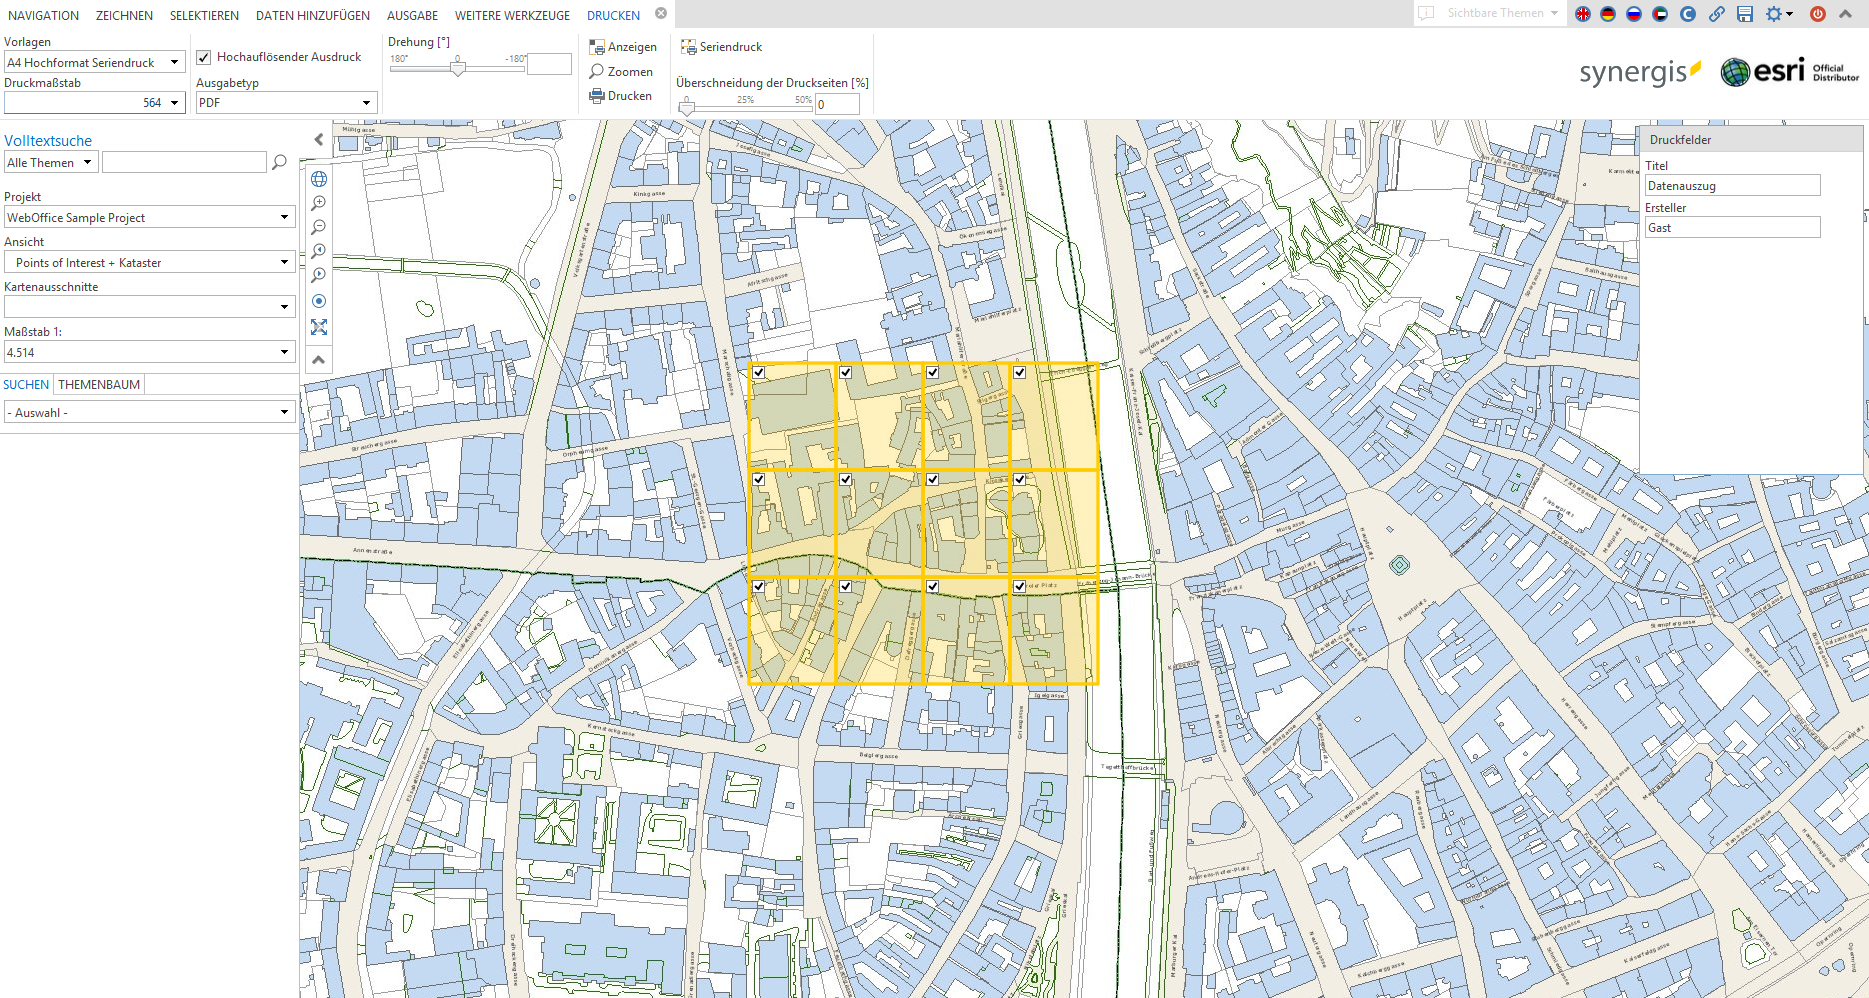Switch to the THEMENBAUM tab
This screenshot has height=998, width=1869.
(99, 385)
